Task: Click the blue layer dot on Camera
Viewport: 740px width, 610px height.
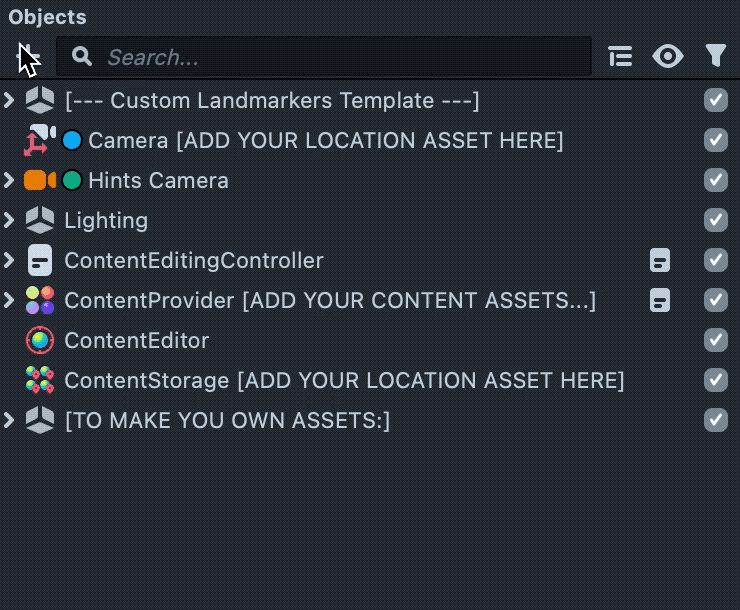Action: [72, 141]
